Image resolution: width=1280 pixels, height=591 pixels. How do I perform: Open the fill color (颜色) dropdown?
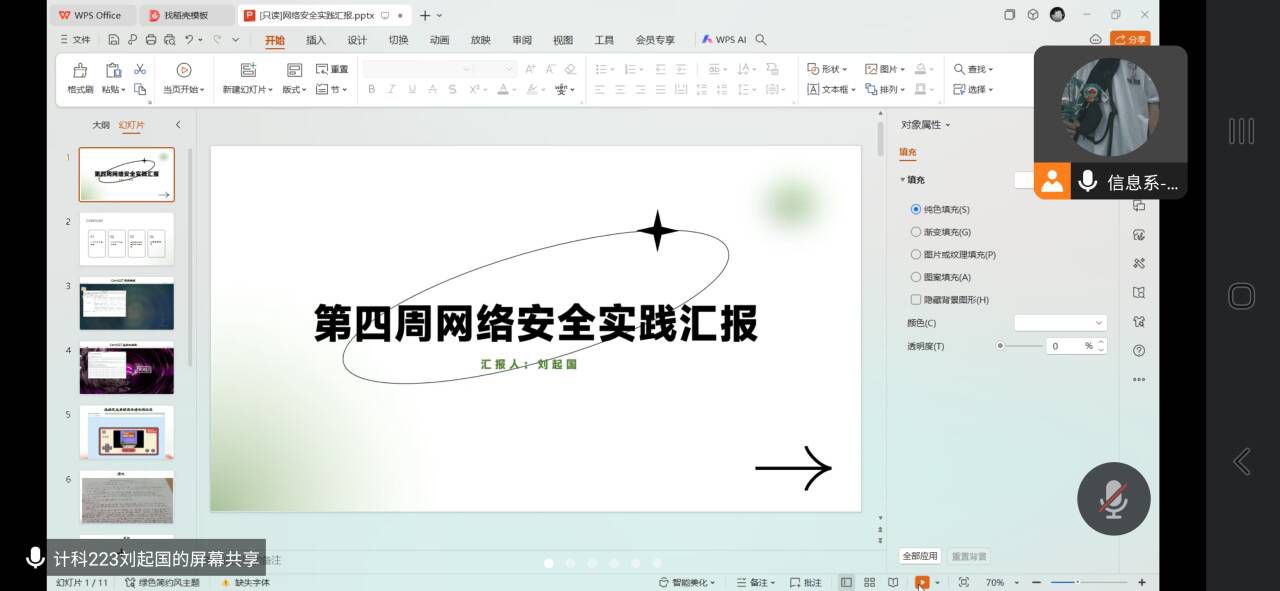1060,323
